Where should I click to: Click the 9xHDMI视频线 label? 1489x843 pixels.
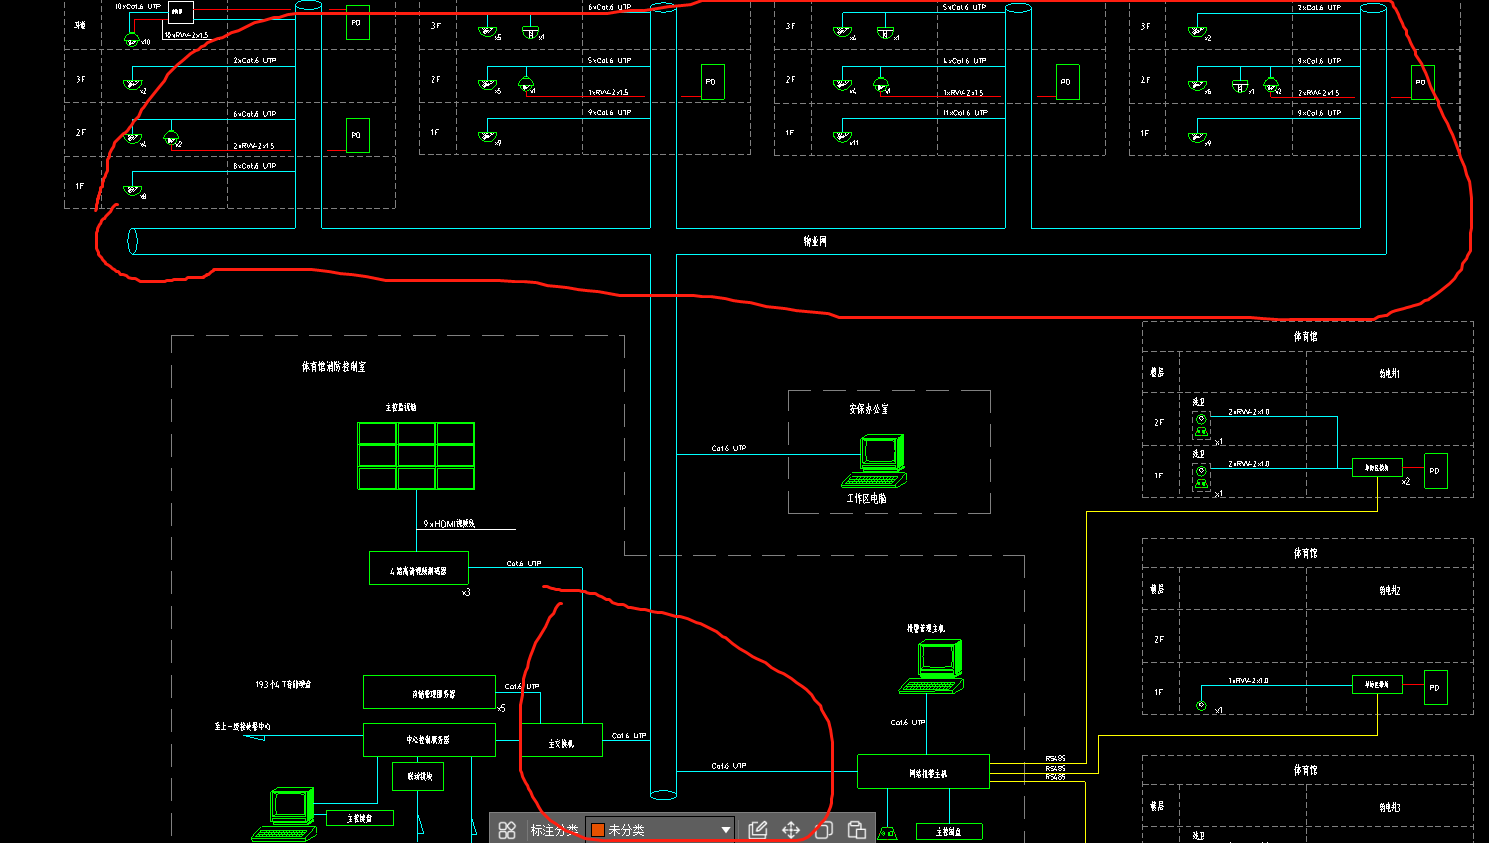[449, 523]
